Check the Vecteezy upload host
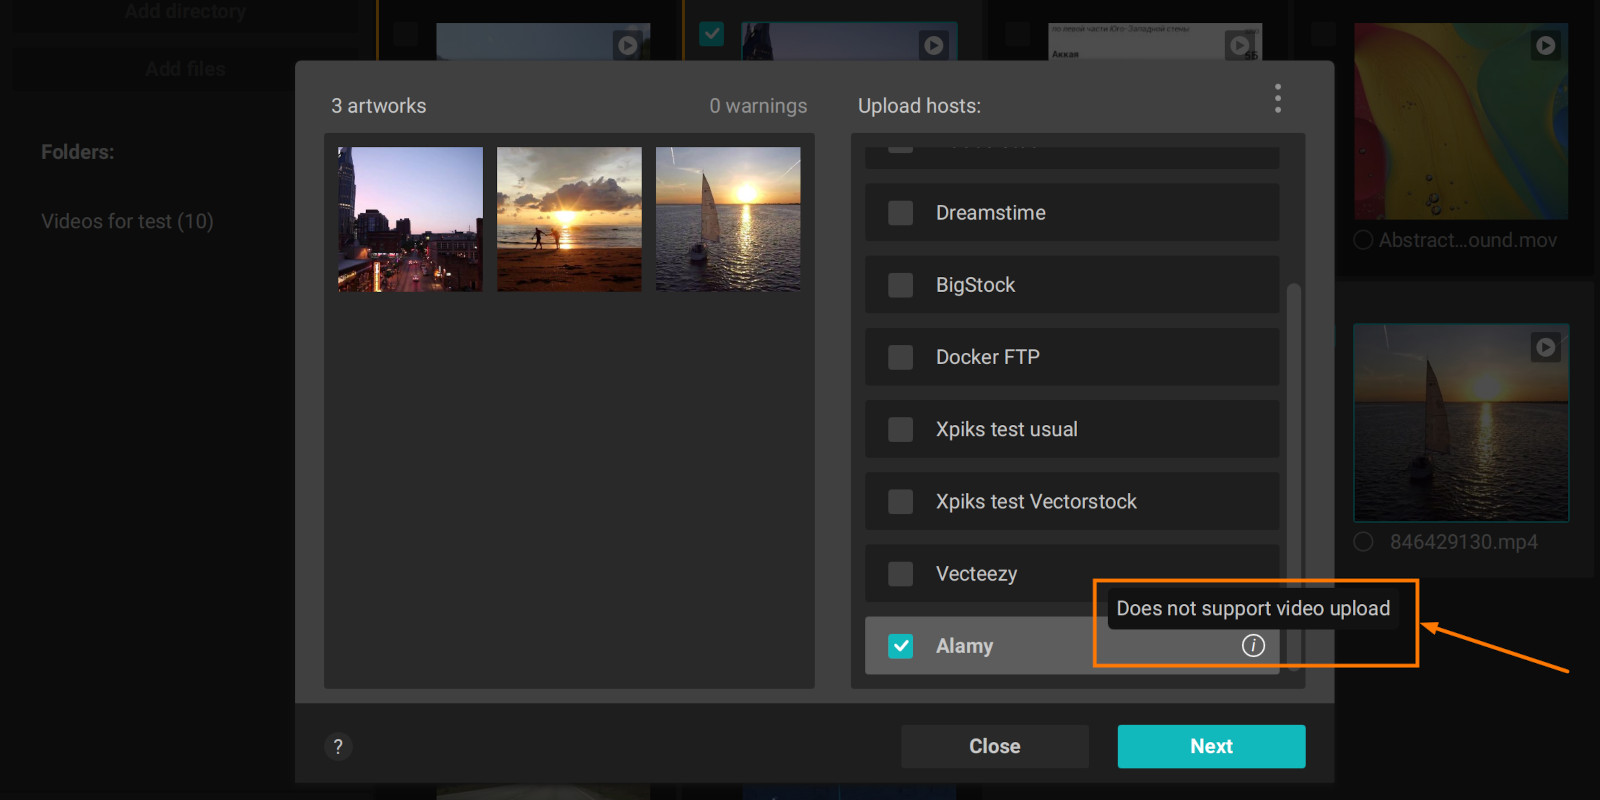 900,574
